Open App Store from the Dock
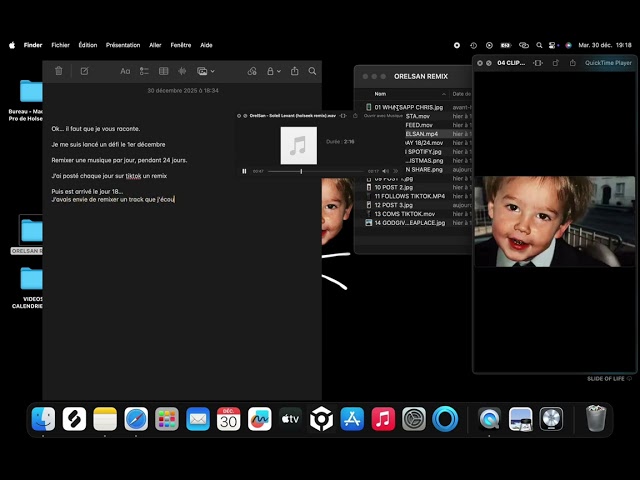The image size is (640, 480). tap(352, 419)
